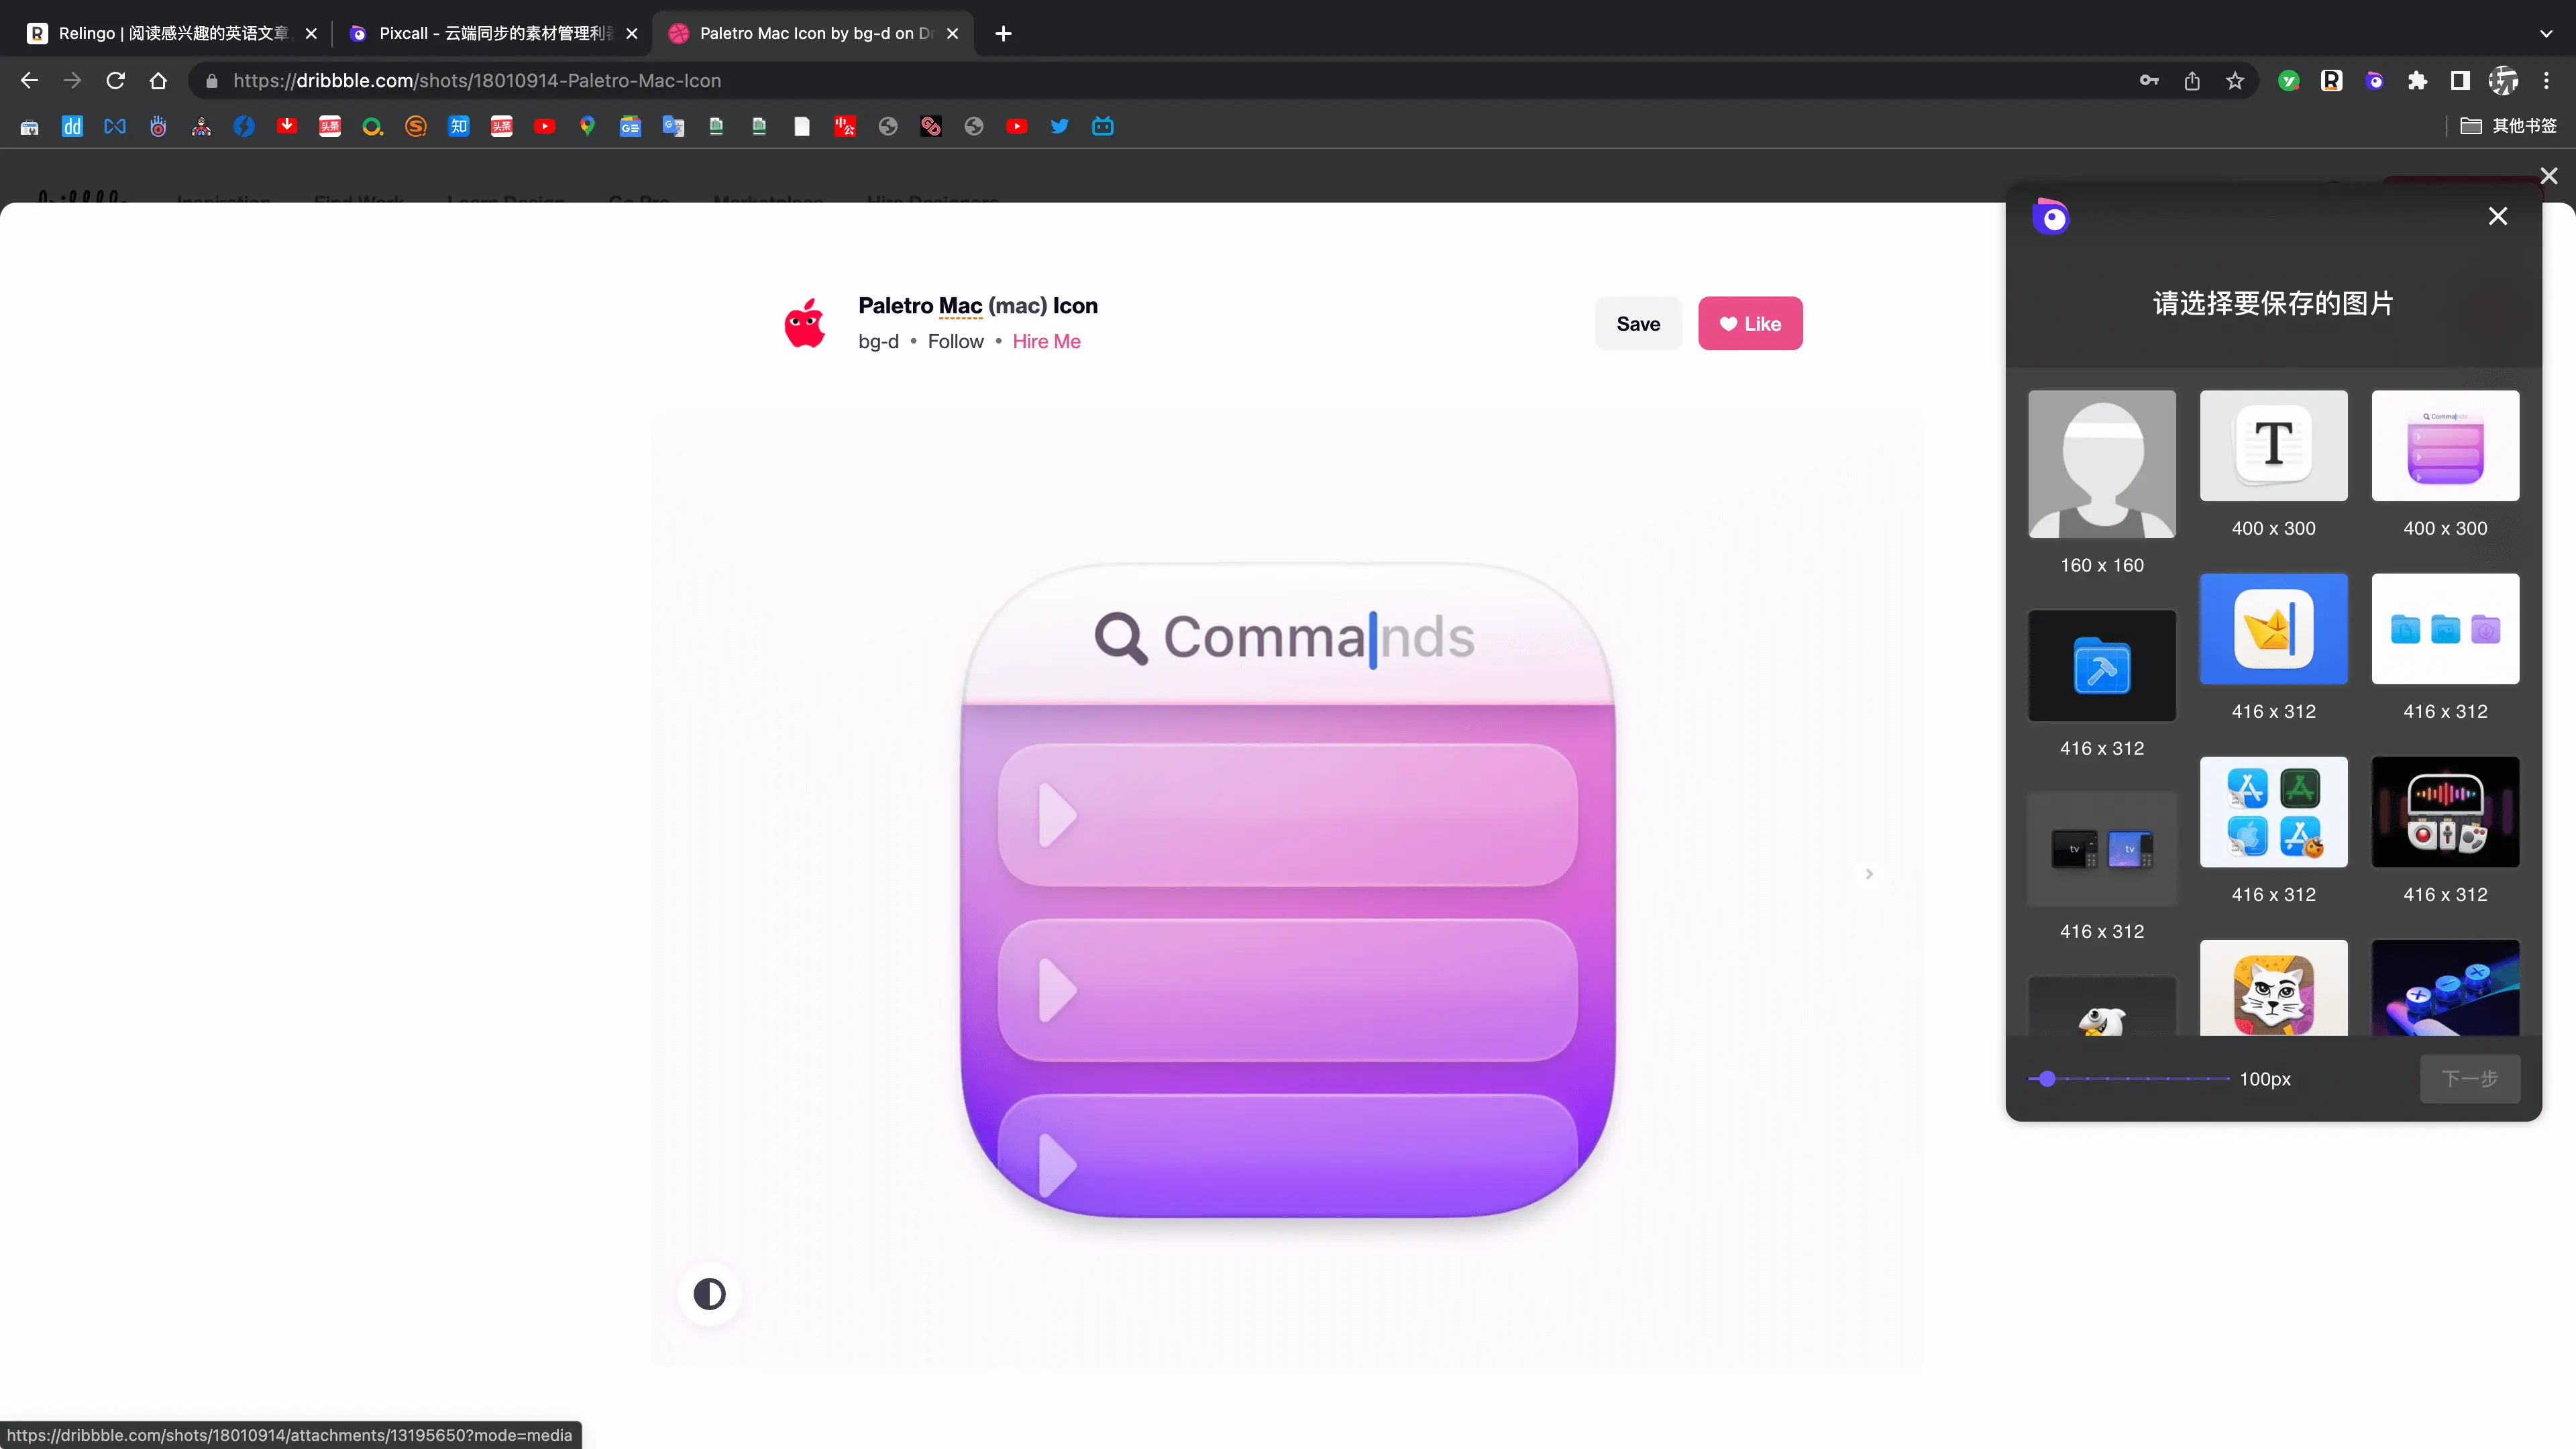Click the 下一步 next step button
This screenshot has height=1449, width=2576.
2469,1078
